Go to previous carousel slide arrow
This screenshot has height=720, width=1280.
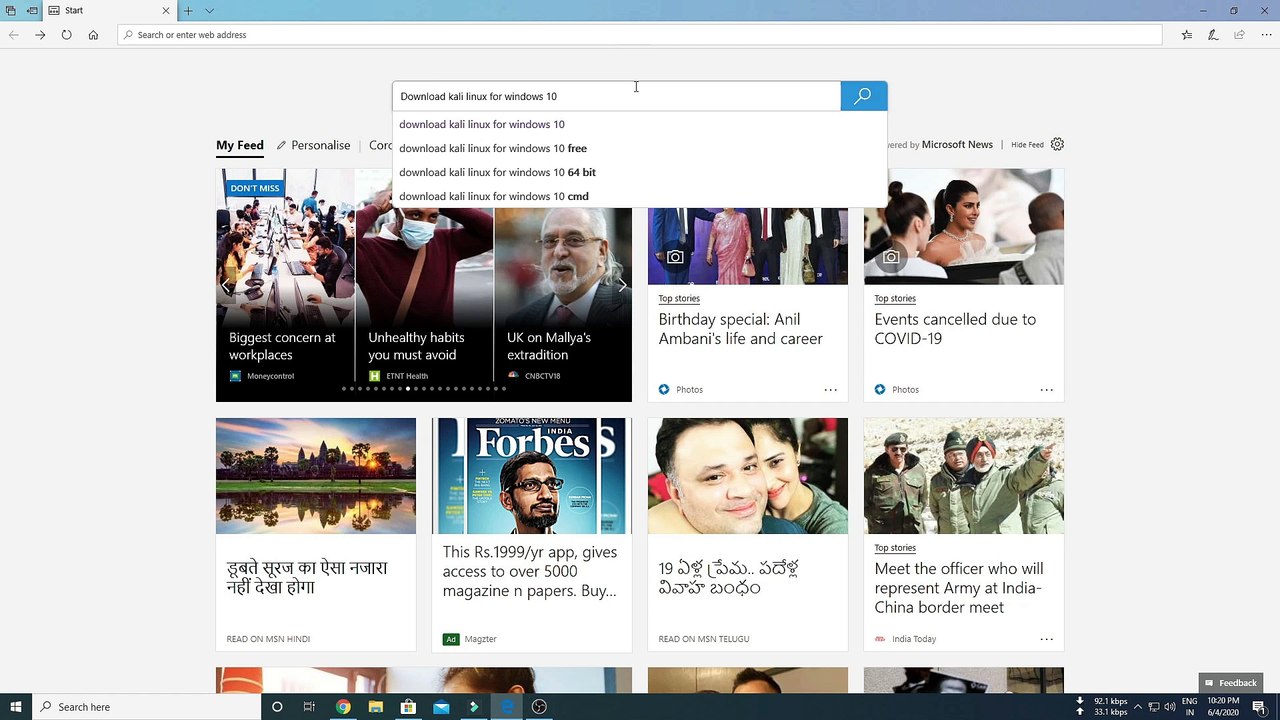(226, 286)
